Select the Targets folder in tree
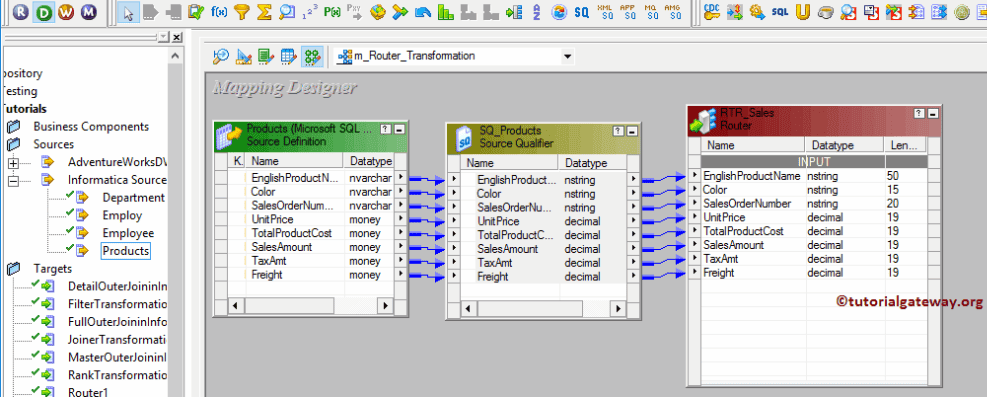Viewport: 987px width, 397px height. (x=53, y=269)
